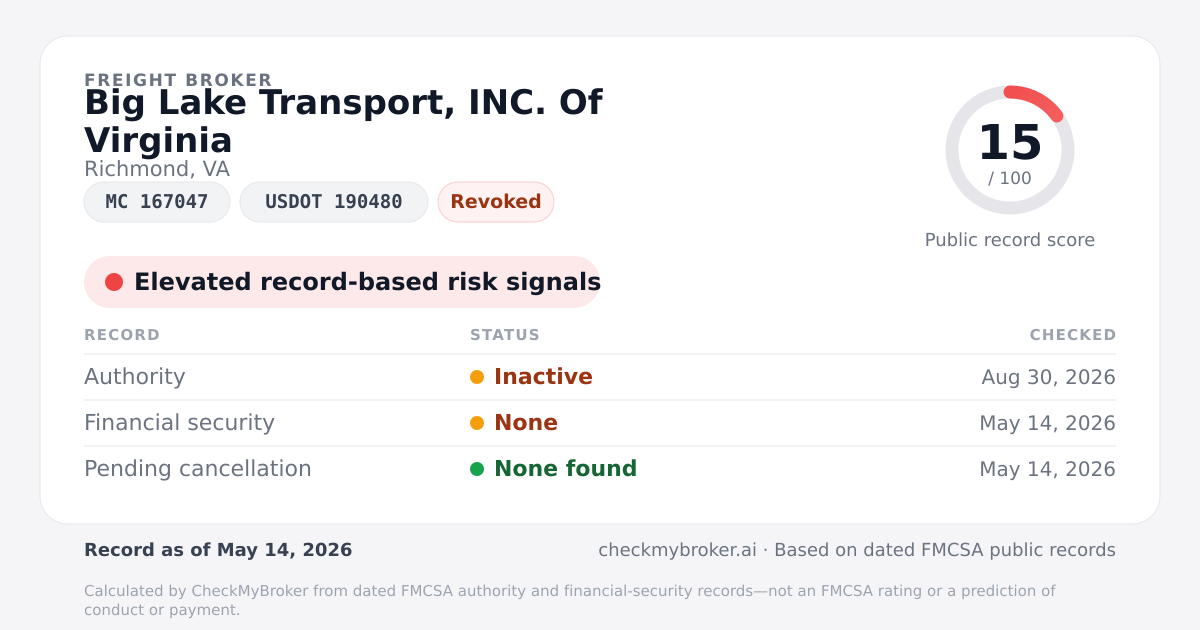Click the red dot beside Elevated risk signals

pos(114,282)
